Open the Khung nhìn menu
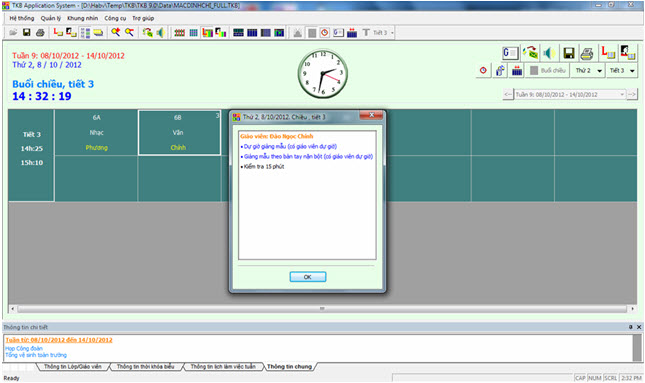This screenshot has height=383, width=645. [x=83, y=18]
